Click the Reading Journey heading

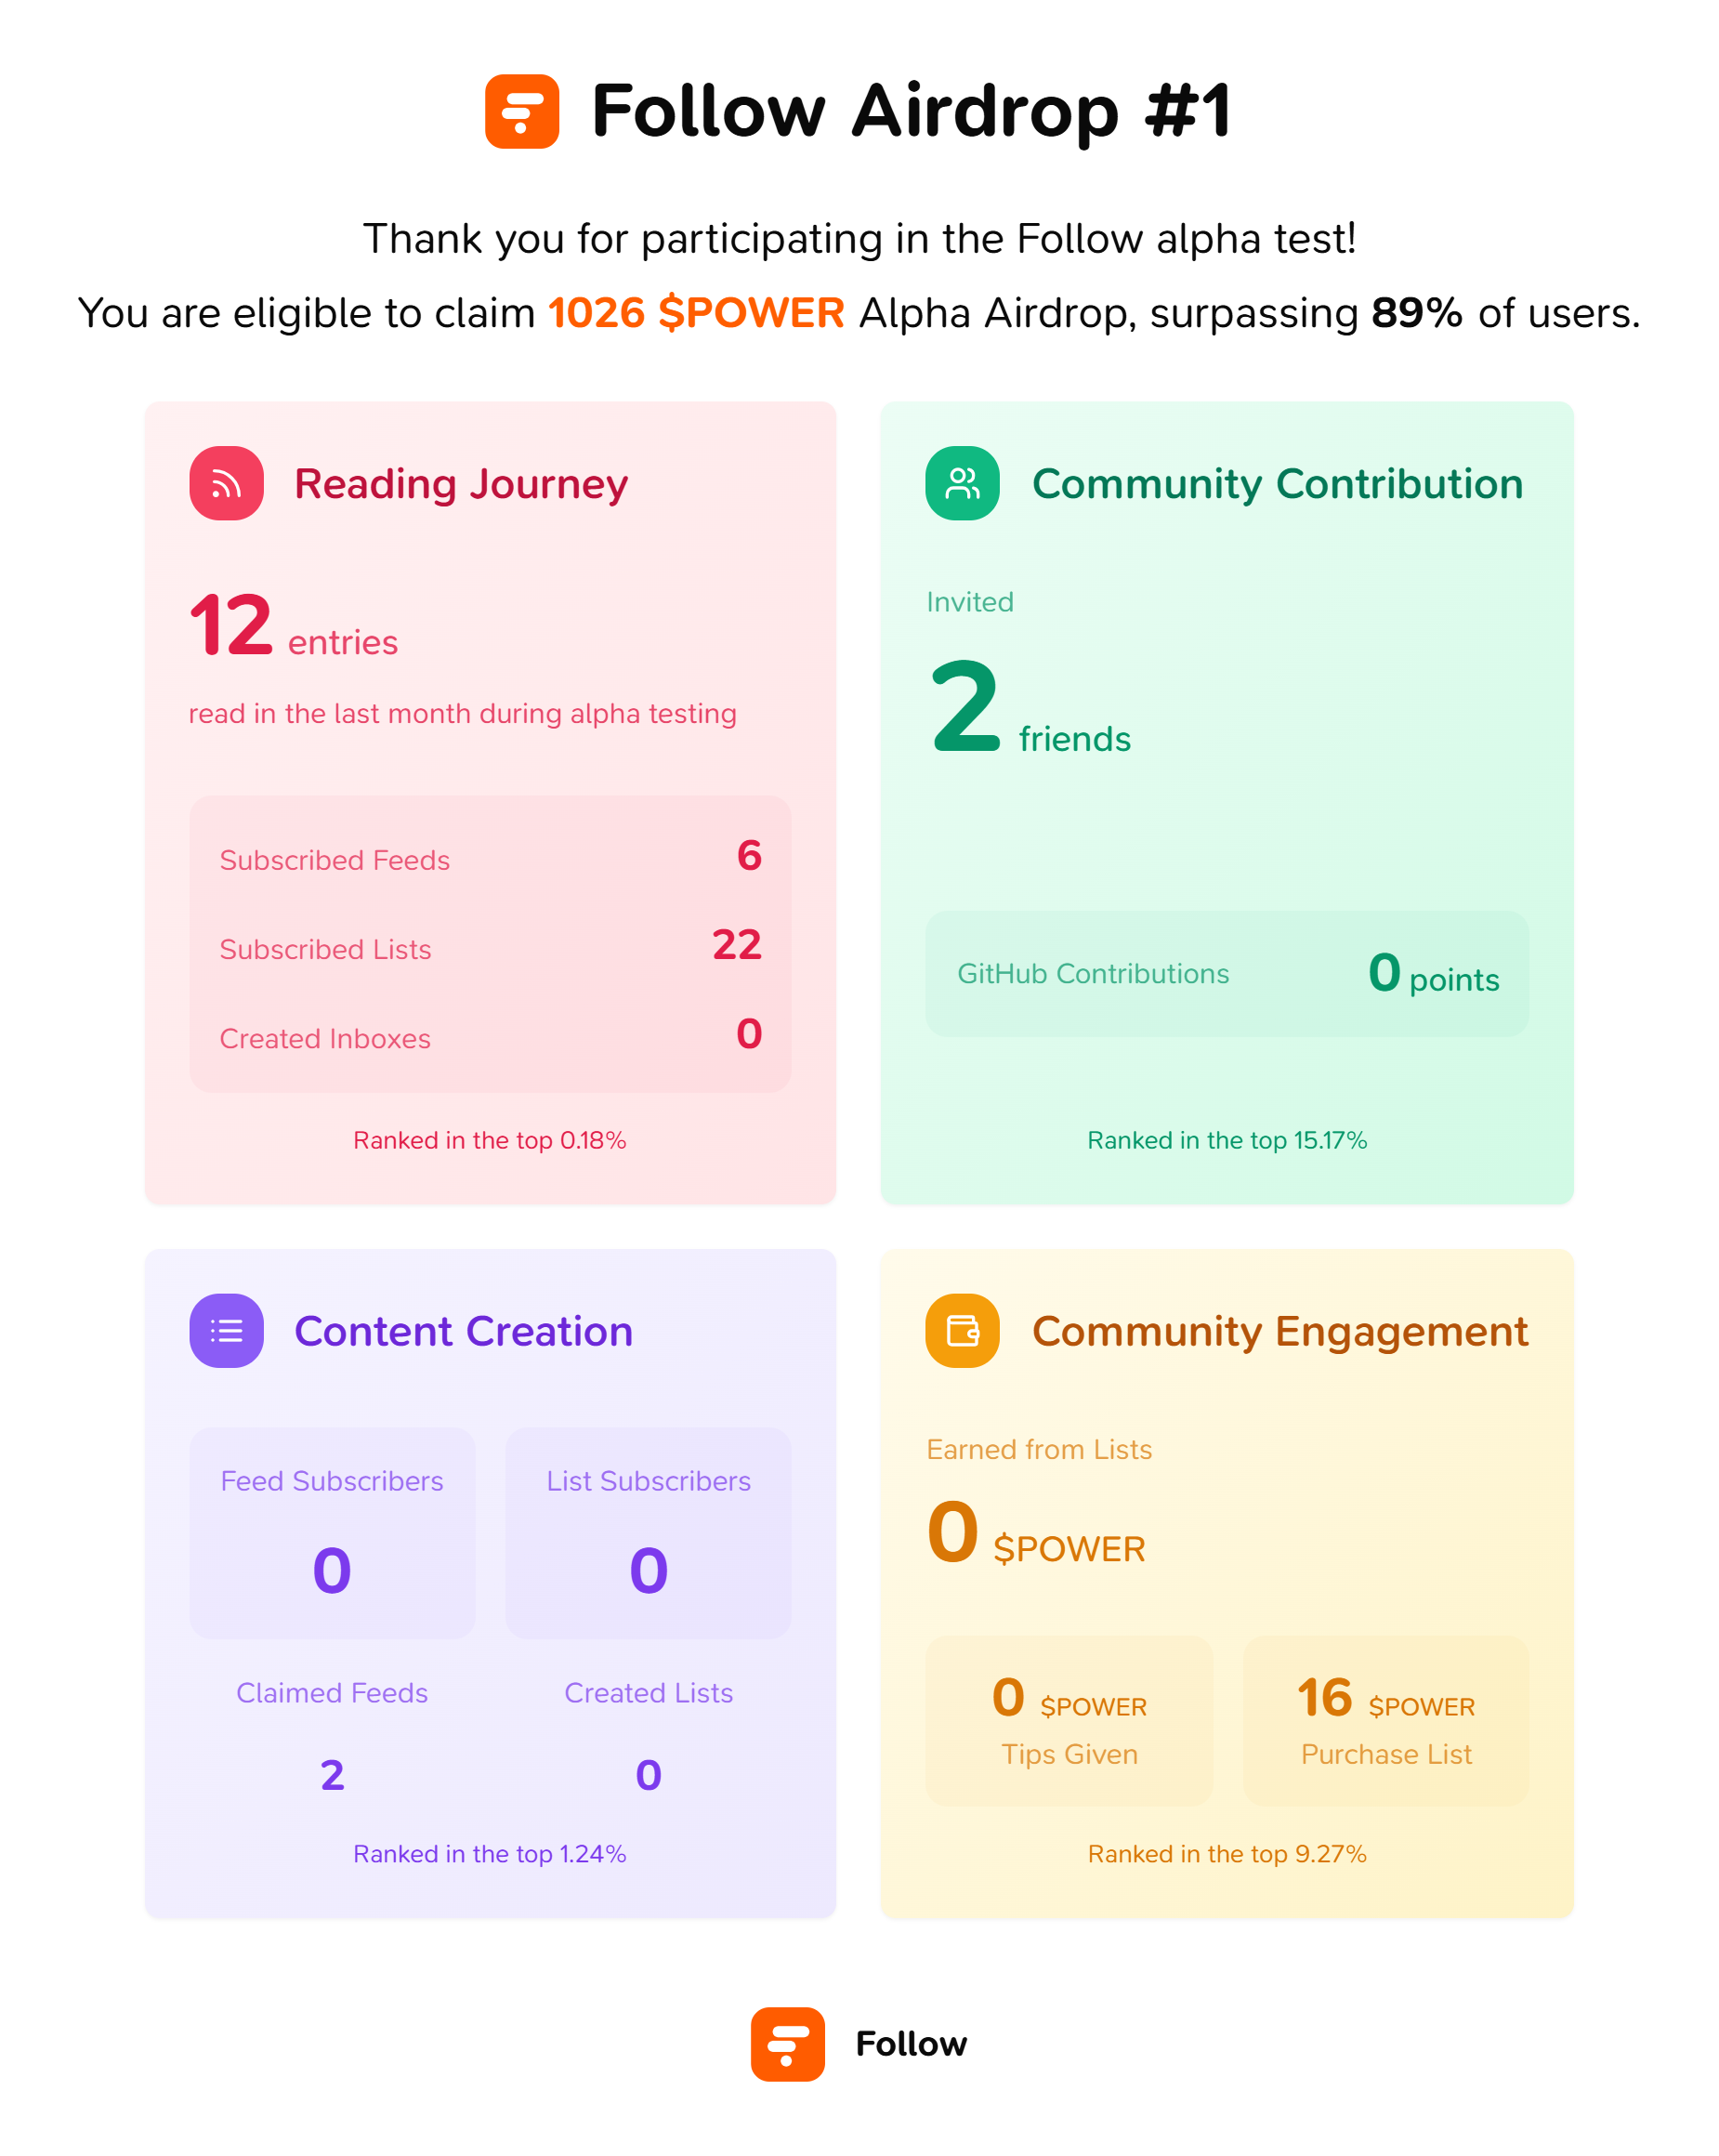(461, 484)
